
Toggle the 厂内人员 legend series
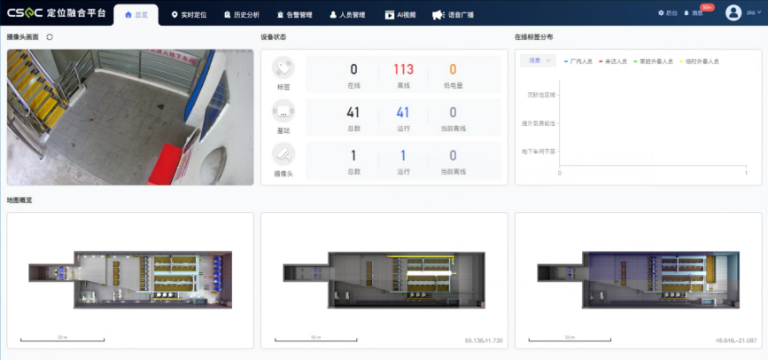point(578,62)
